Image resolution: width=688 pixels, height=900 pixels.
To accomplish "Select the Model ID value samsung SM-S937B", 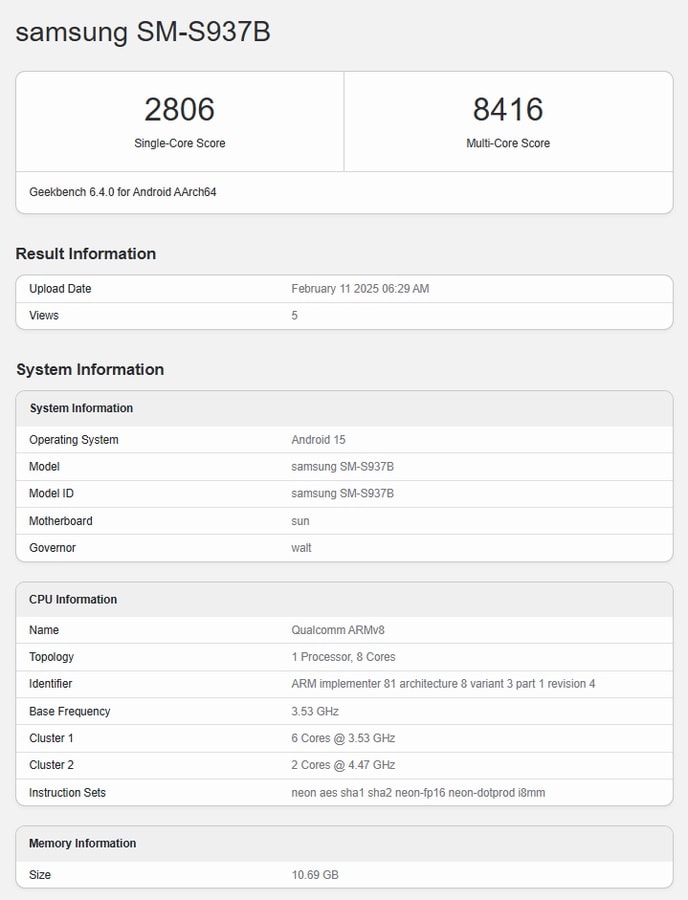I will (342, 494).
